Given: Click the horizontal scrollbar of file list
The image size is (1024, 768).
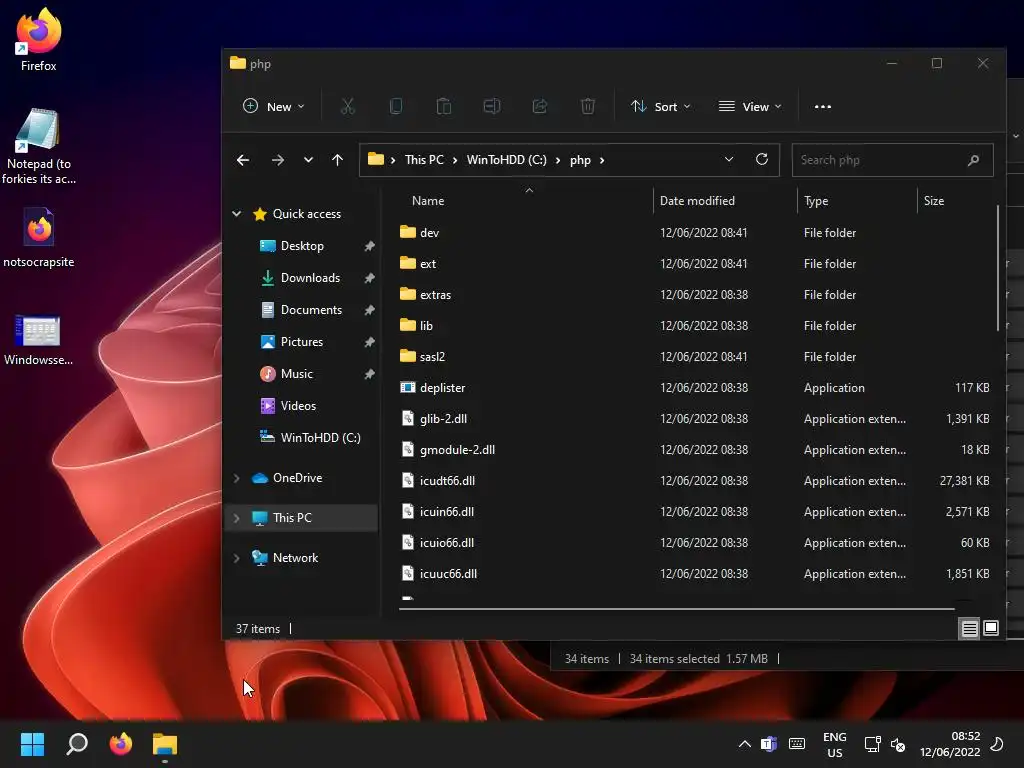Looking at the screenshot, I should tap(677, 608).
